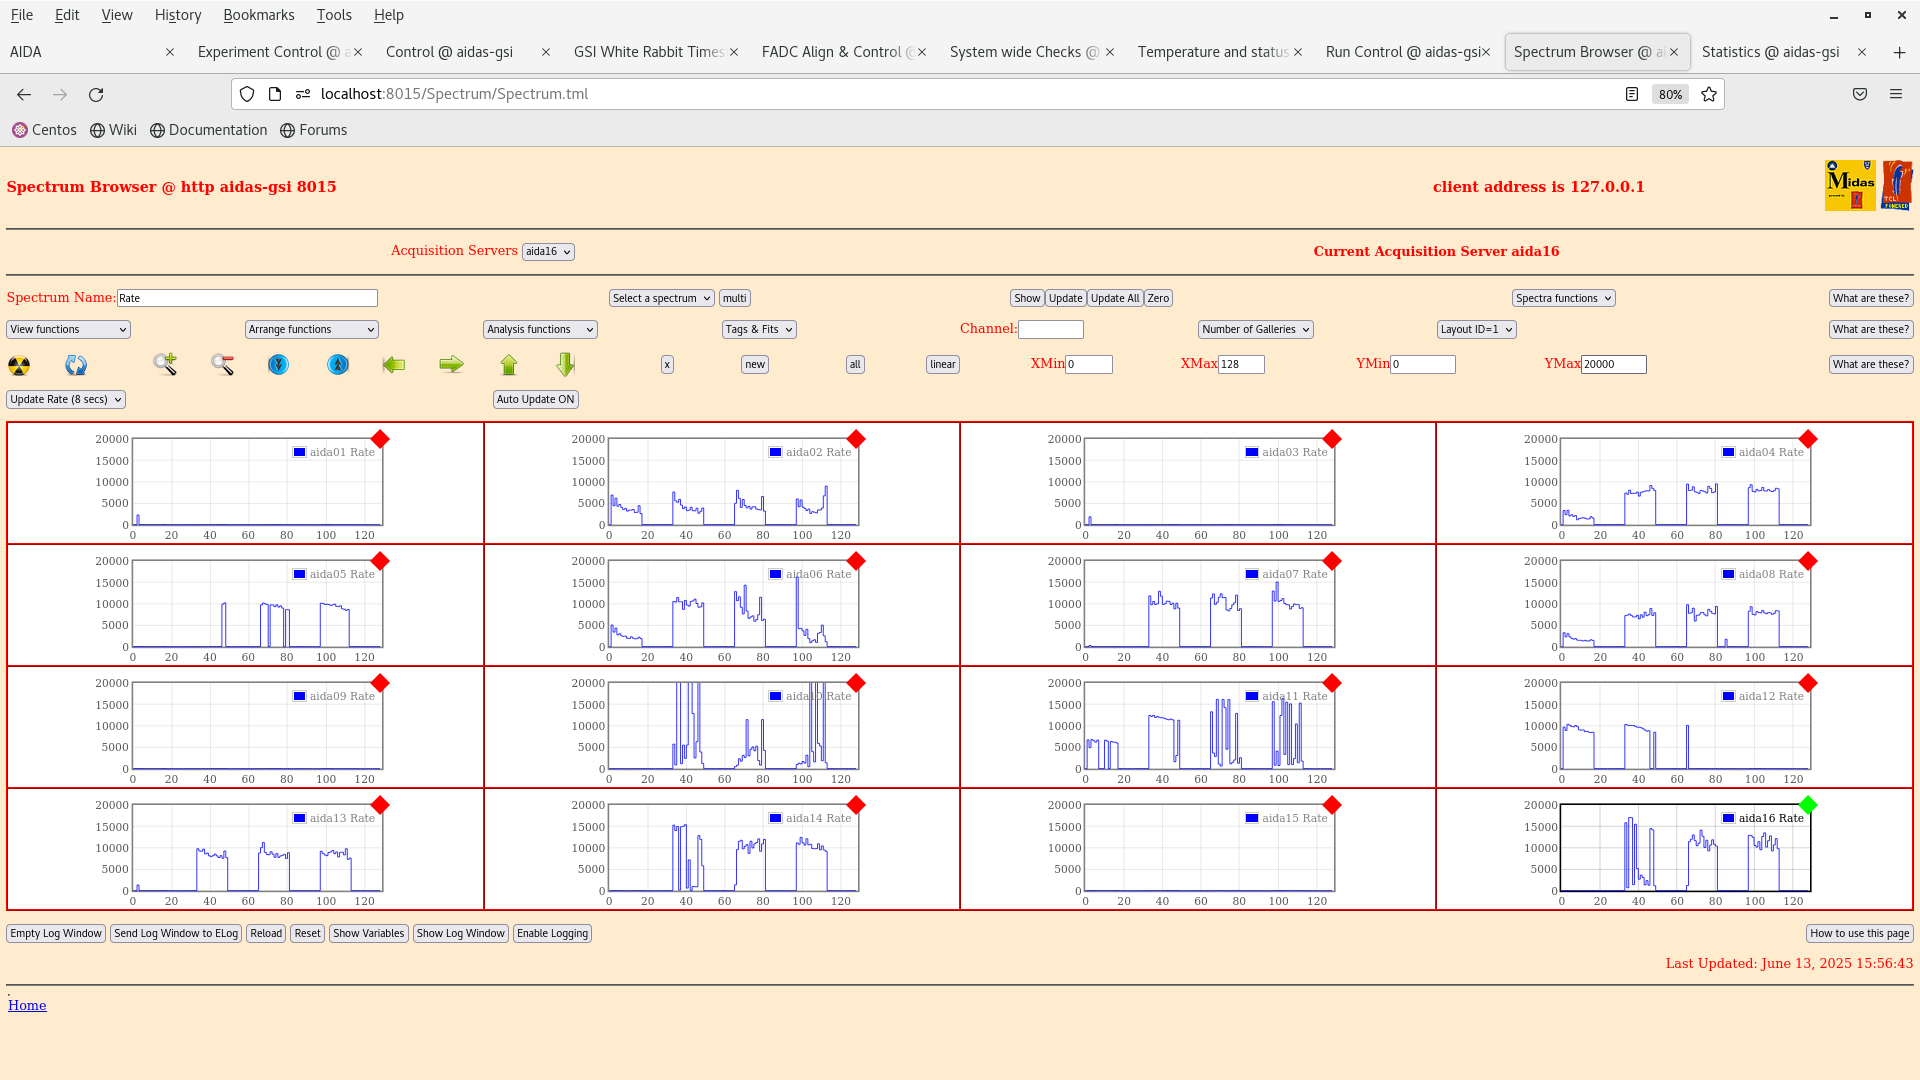Click the blue refresh arrows icon

pyautogui.click(x=76, y=365)
